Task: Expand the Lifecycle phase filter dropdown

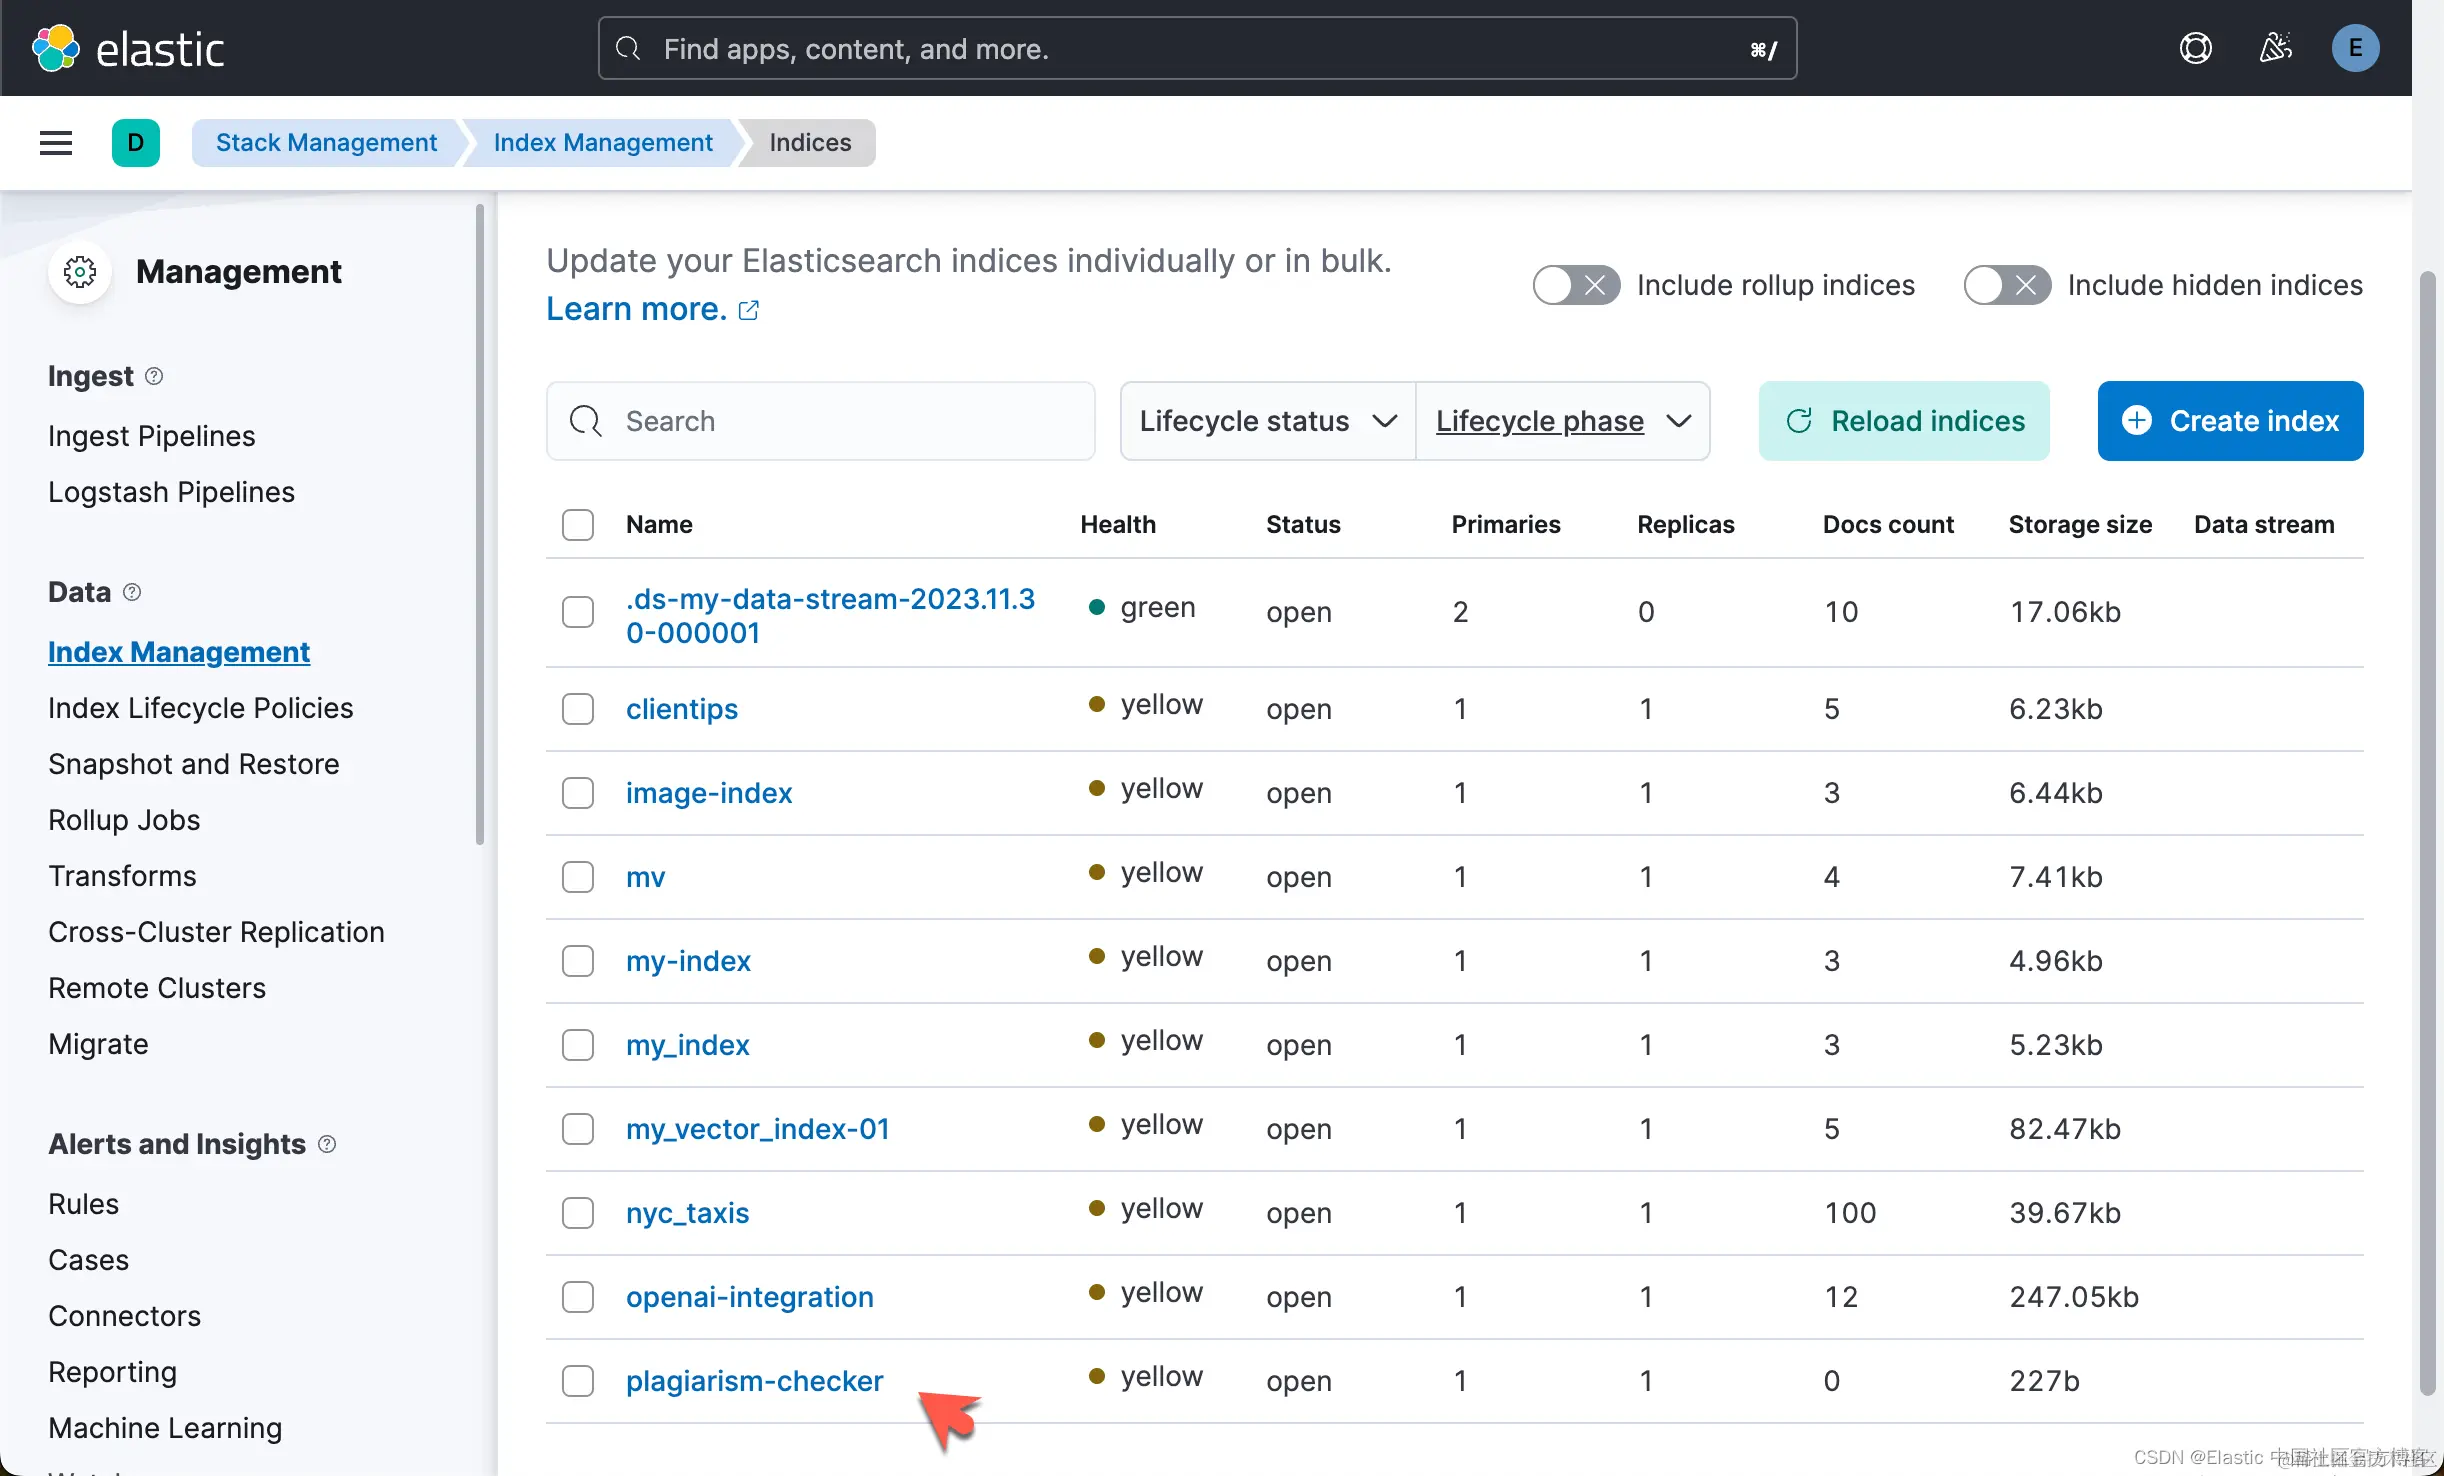Action: [1562, 421]
